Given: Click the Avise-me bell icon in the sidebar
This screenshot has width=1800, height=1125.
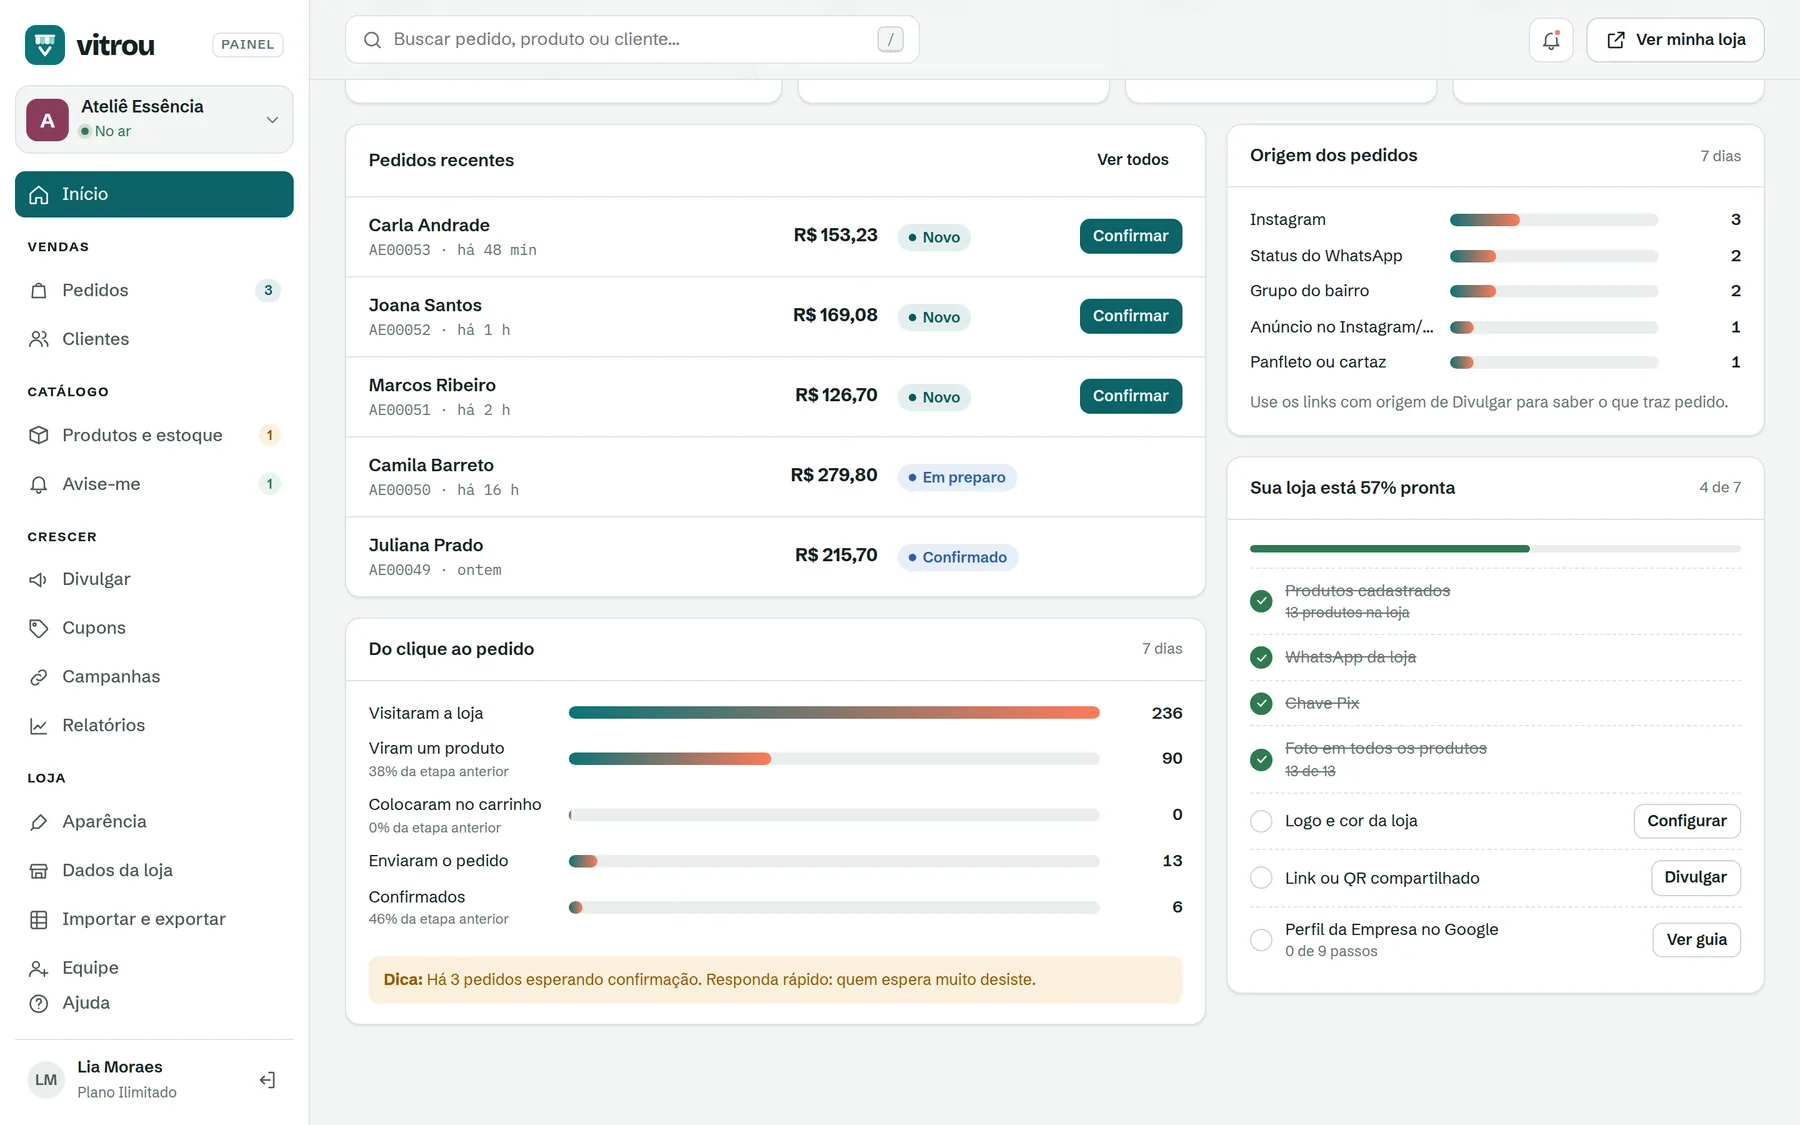Looking at the screenshot, I should click(x=39, y=484).
